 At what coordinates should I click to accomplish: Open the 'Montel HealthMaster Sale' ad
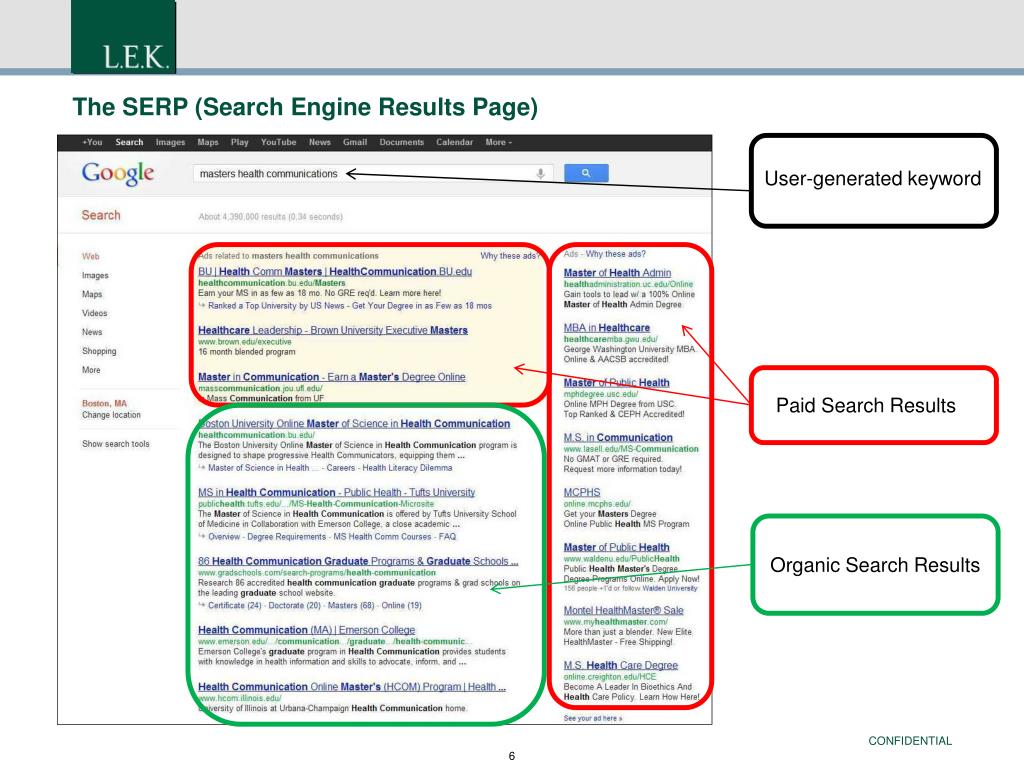624,611
